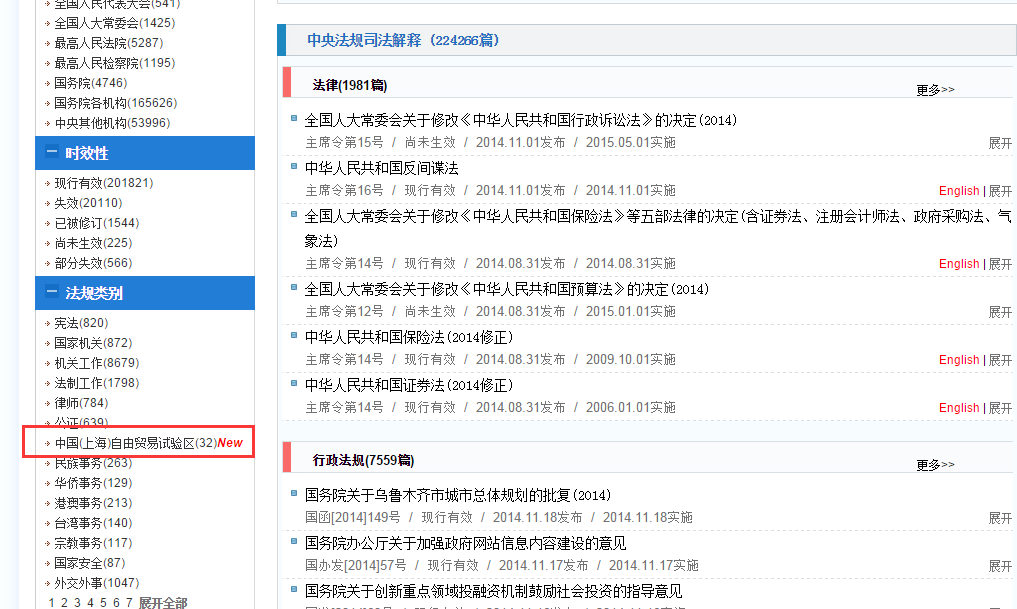
Task: Open English version of 中华人民共和国反间谍法
Action: (x=959, y=191)
